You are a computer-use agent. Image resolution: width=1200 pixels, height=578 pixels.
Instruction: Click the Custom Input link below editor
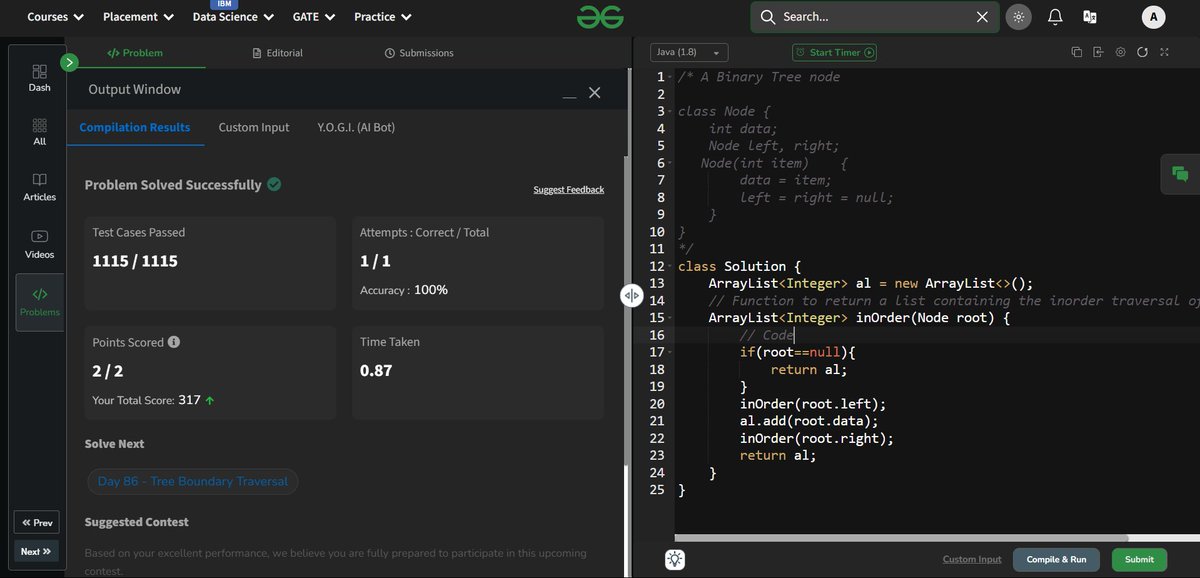point(972,560)
